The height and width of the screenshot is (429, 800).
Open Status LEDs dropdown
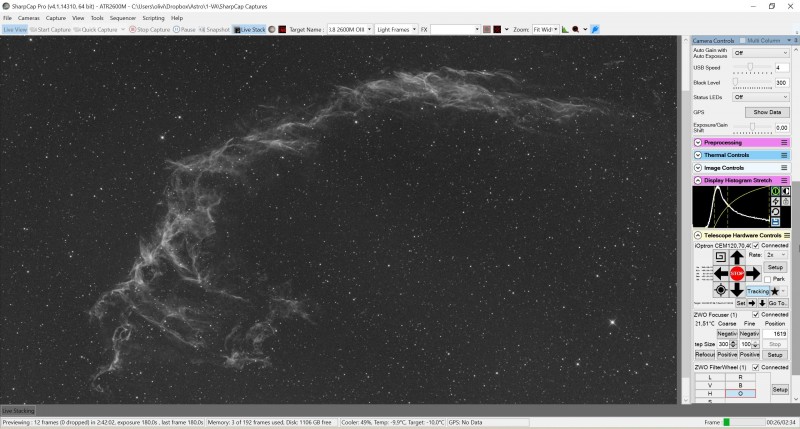pyautogui.click(x=761, y=97)
